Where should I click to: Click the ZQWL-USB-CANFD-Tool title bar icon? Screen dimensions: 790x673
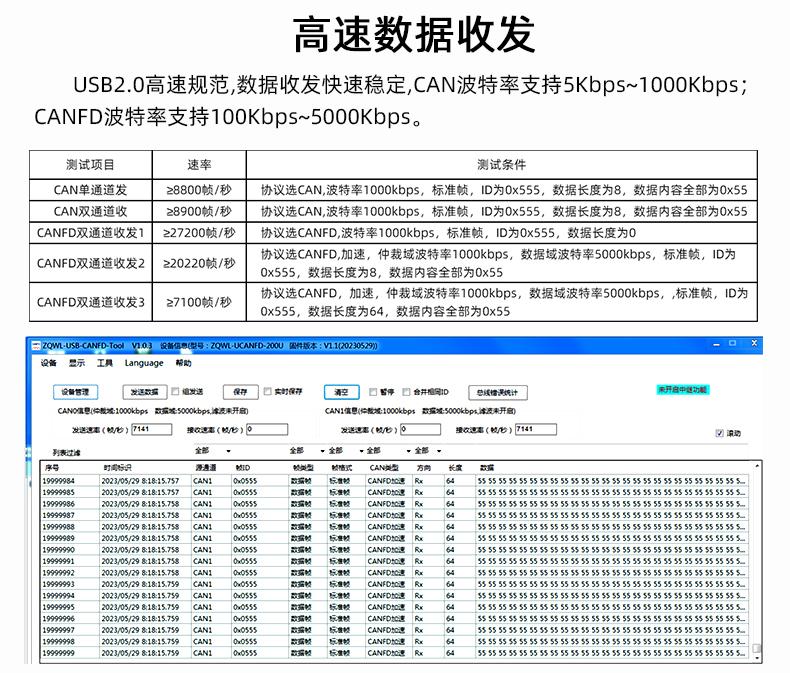(36, 346)
